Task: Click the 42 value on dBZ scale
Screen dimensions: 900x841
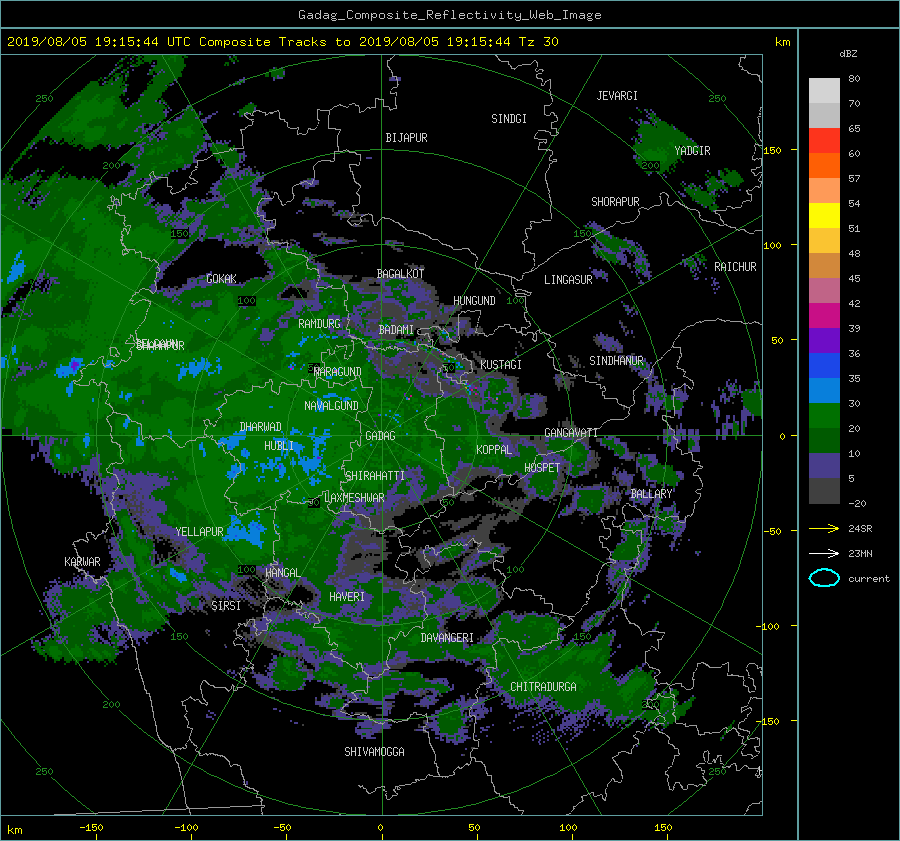Action: pos(854,304)
